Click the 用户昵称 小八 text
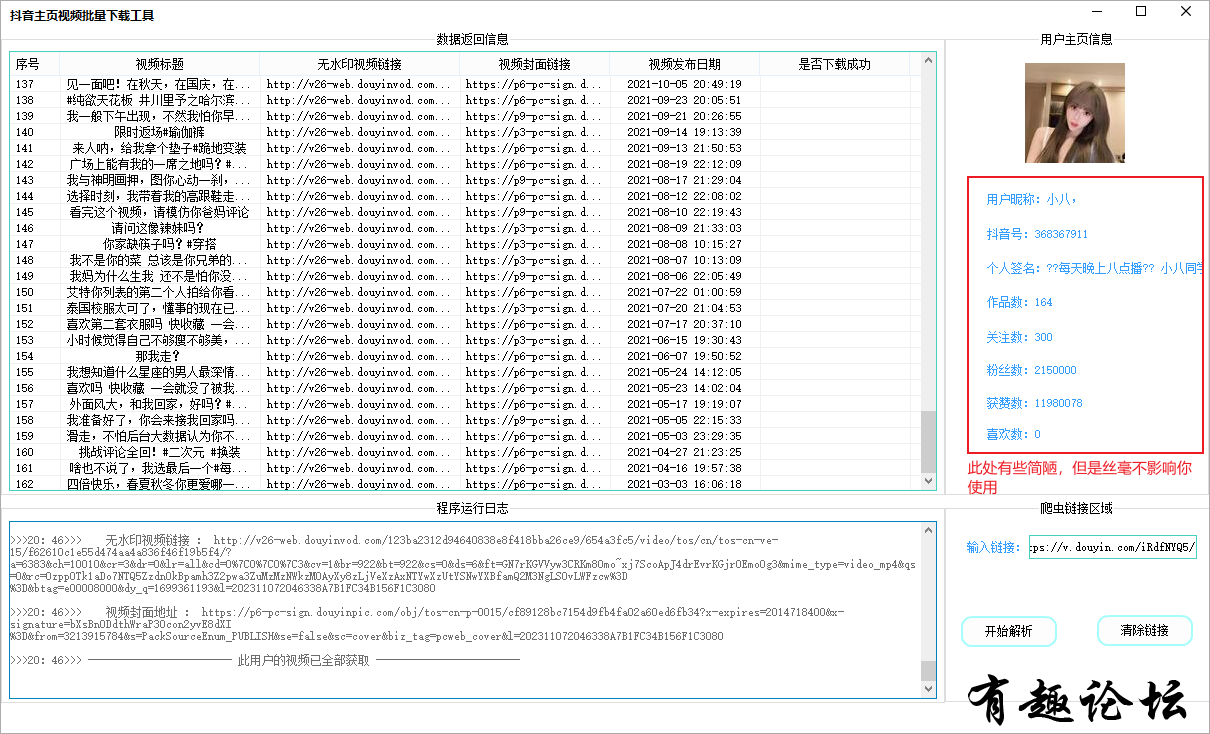This screenshot has height=734, width=1210. (x=1032, y=199)
